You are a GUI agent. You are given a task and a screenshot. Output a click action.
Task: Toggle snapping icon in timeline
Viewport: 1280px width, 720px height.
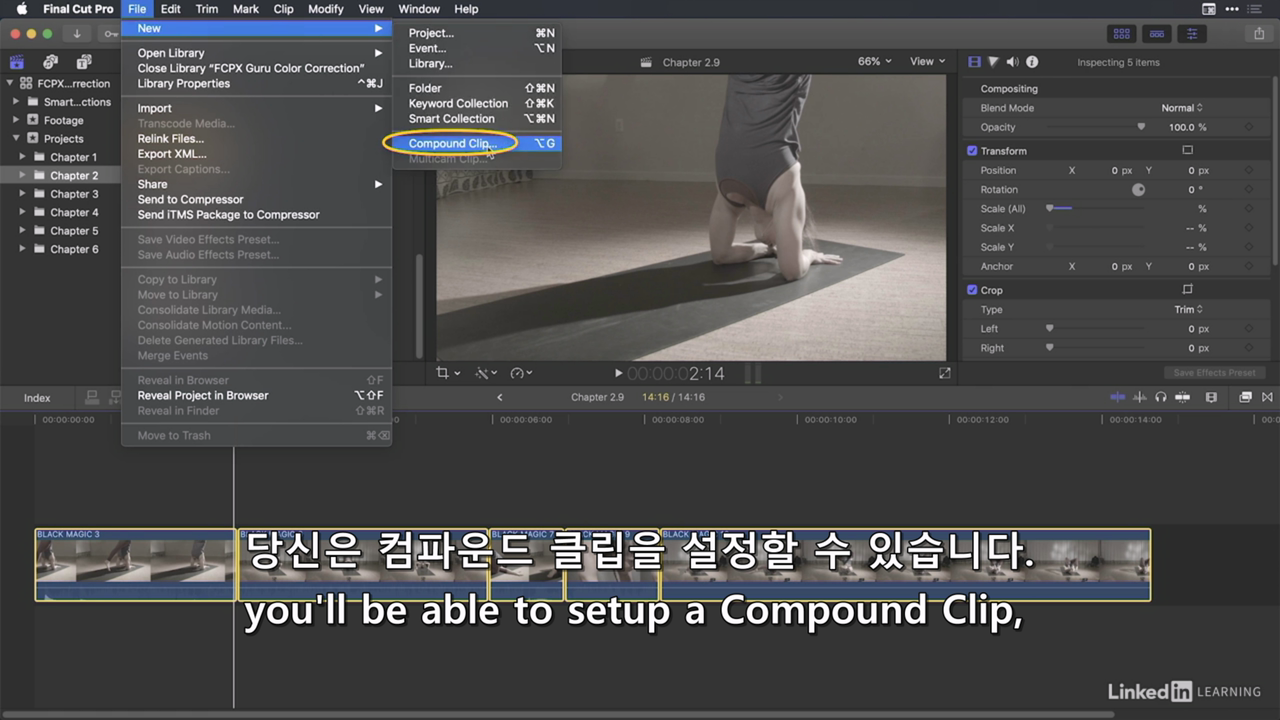pos(1182,397)
